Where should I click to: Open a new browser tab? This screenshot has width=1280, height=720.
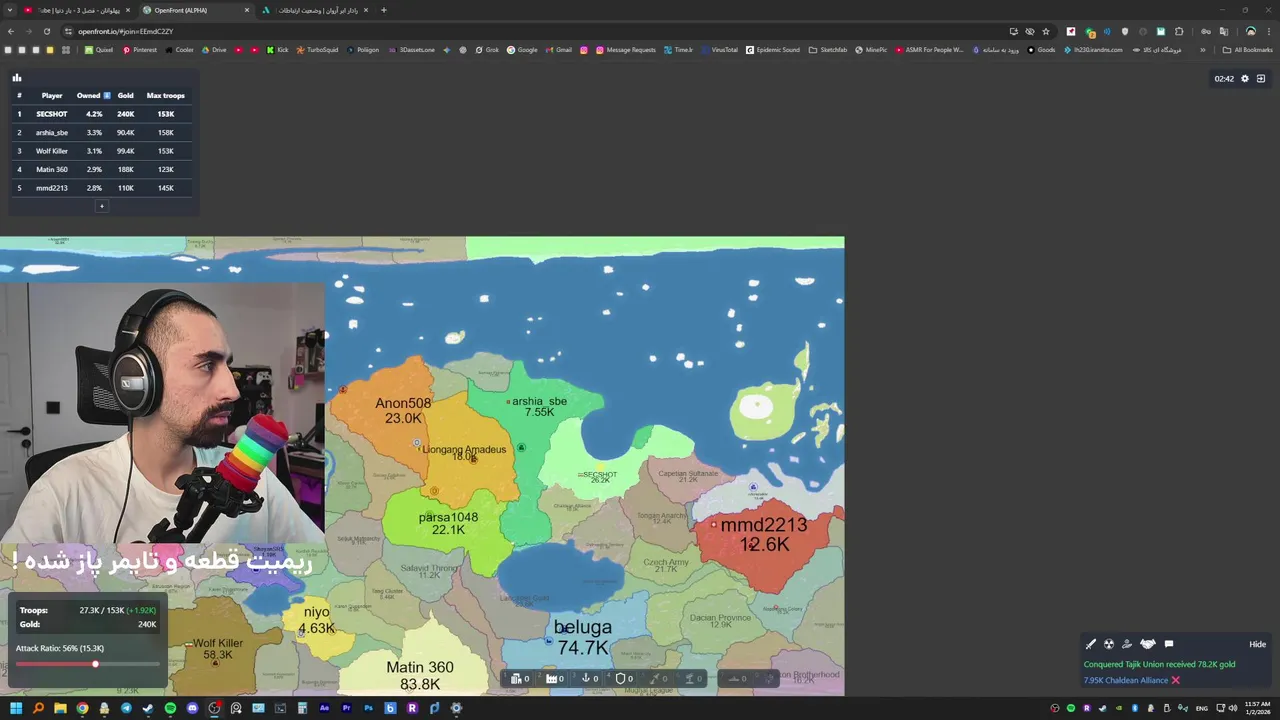384,10
